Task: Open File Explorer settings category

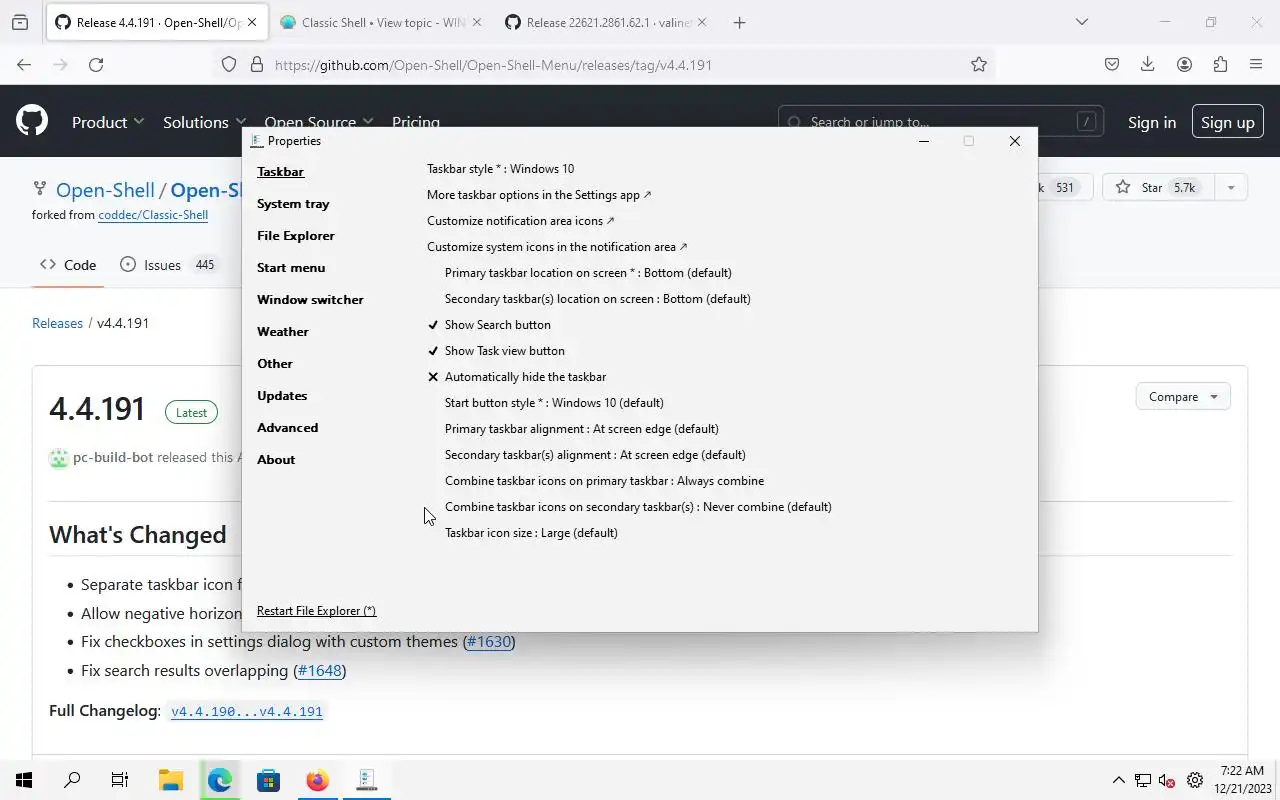Action: tap(296, 236)
